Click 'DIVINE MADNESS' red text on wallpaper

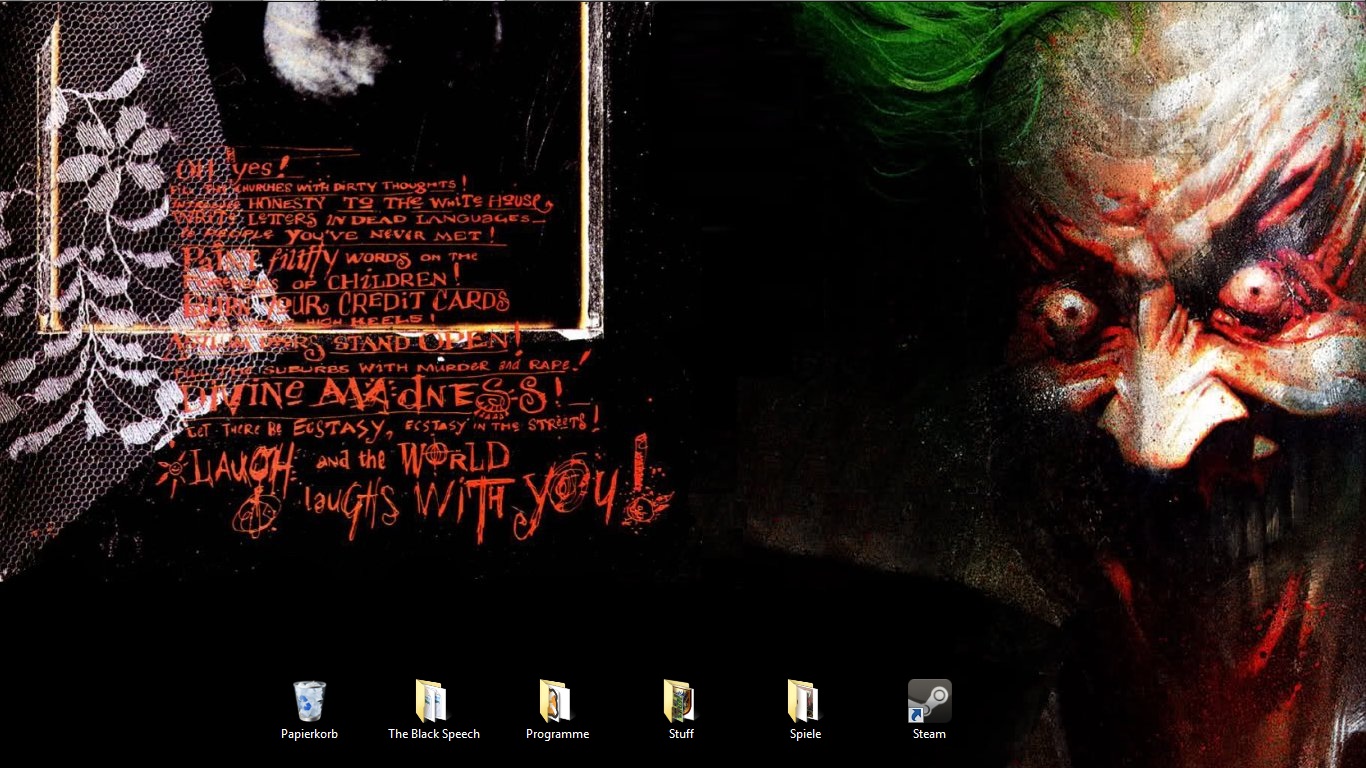[x=370, y=395]
